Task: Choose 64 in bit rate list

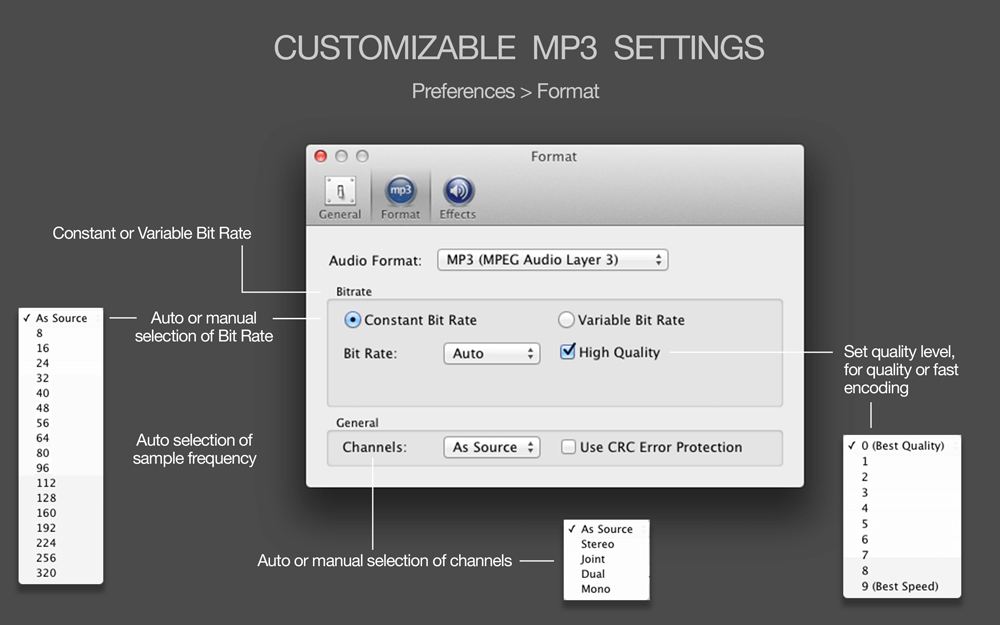Action: pyautogui.click(x=61, y=438)
